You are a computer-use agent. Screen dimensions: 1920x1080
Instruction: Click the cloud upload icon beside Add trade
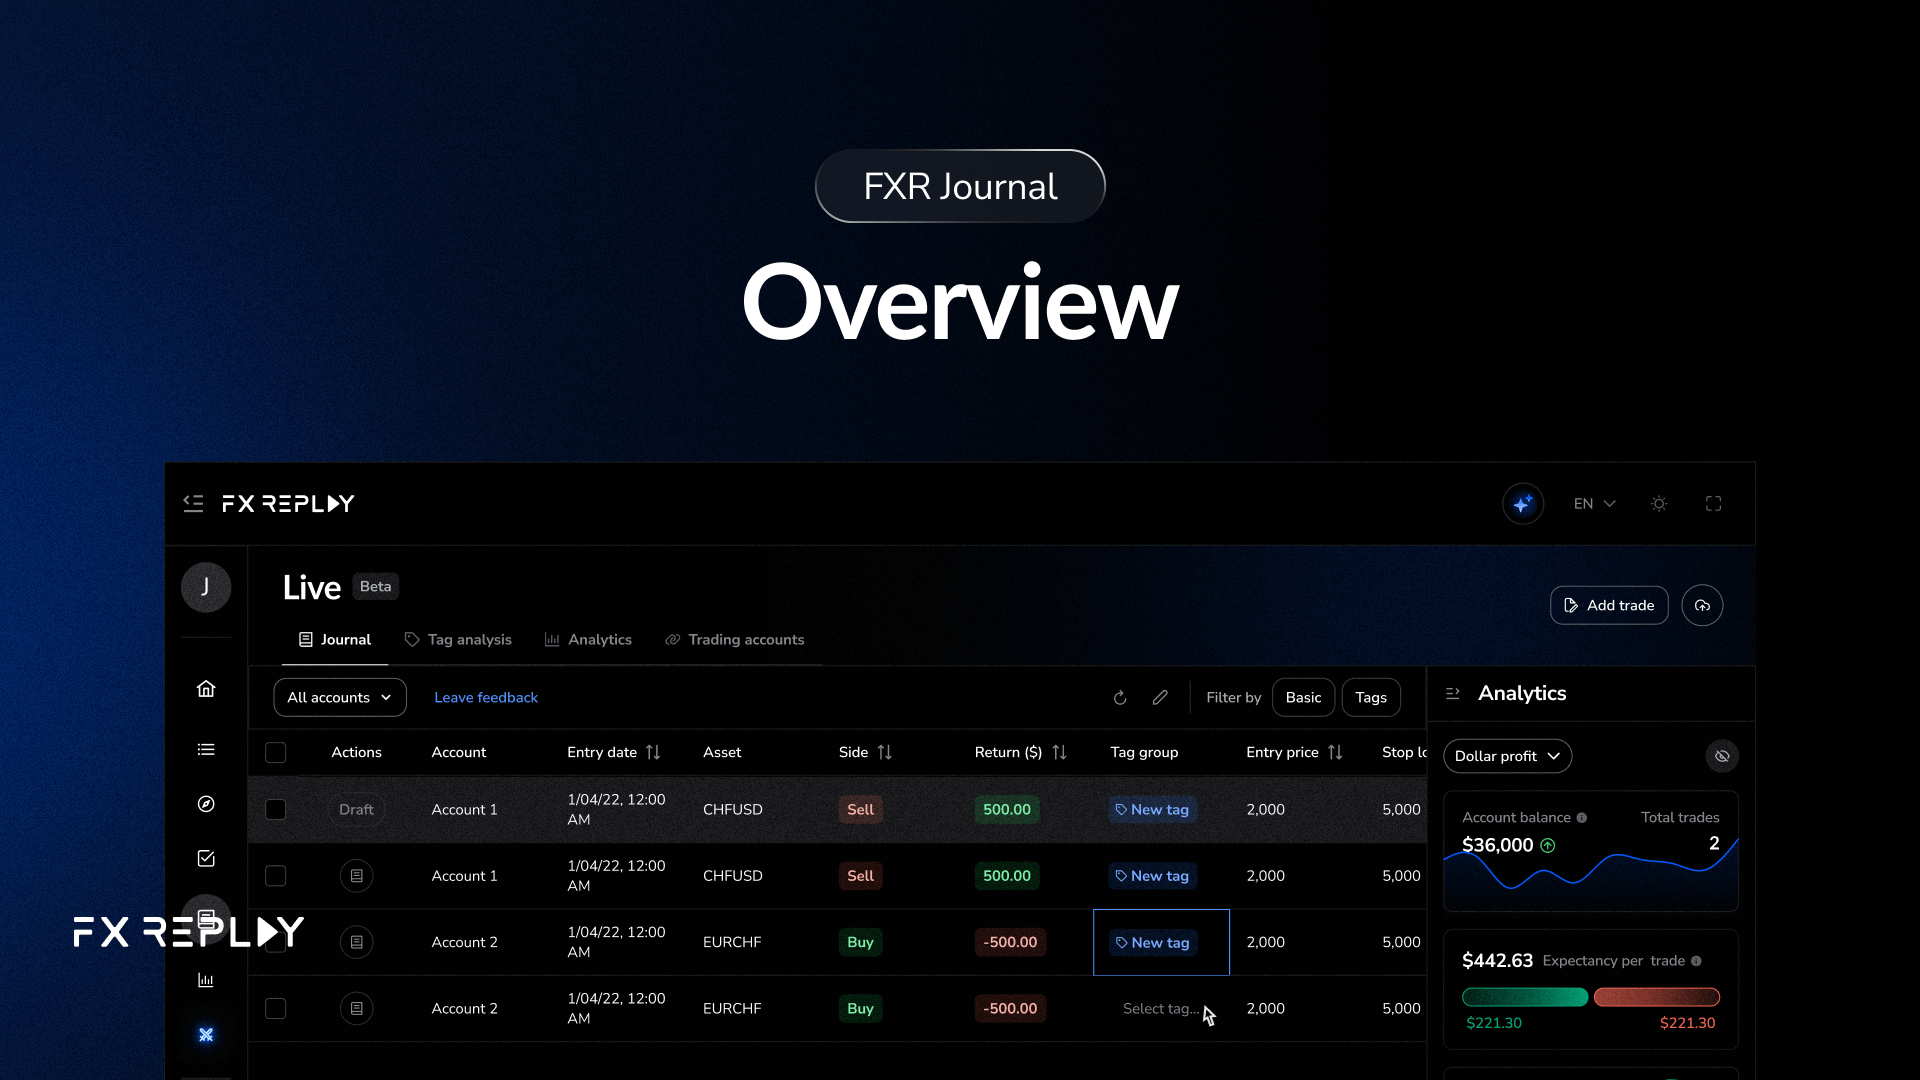point(1702,606)
